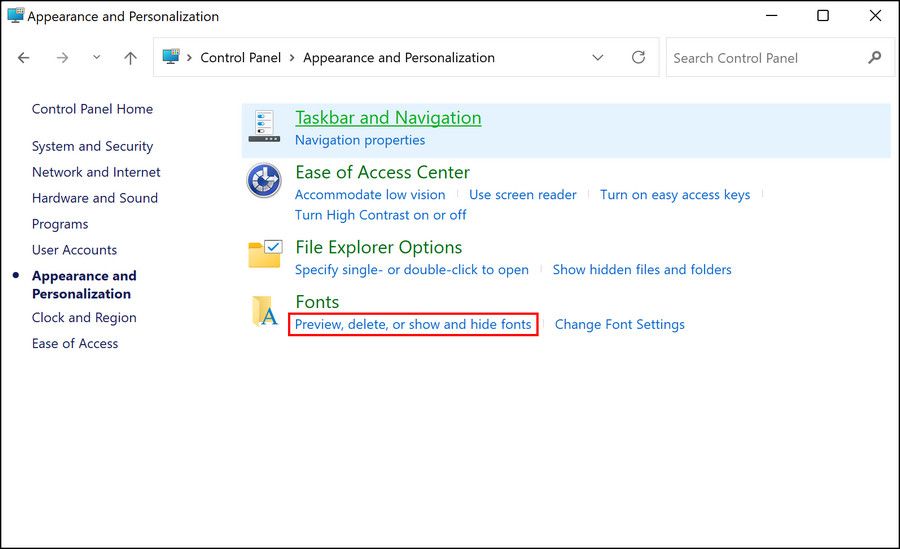Click the Forward arrow navigation button
900x549 pixels.
coord(62,57)
